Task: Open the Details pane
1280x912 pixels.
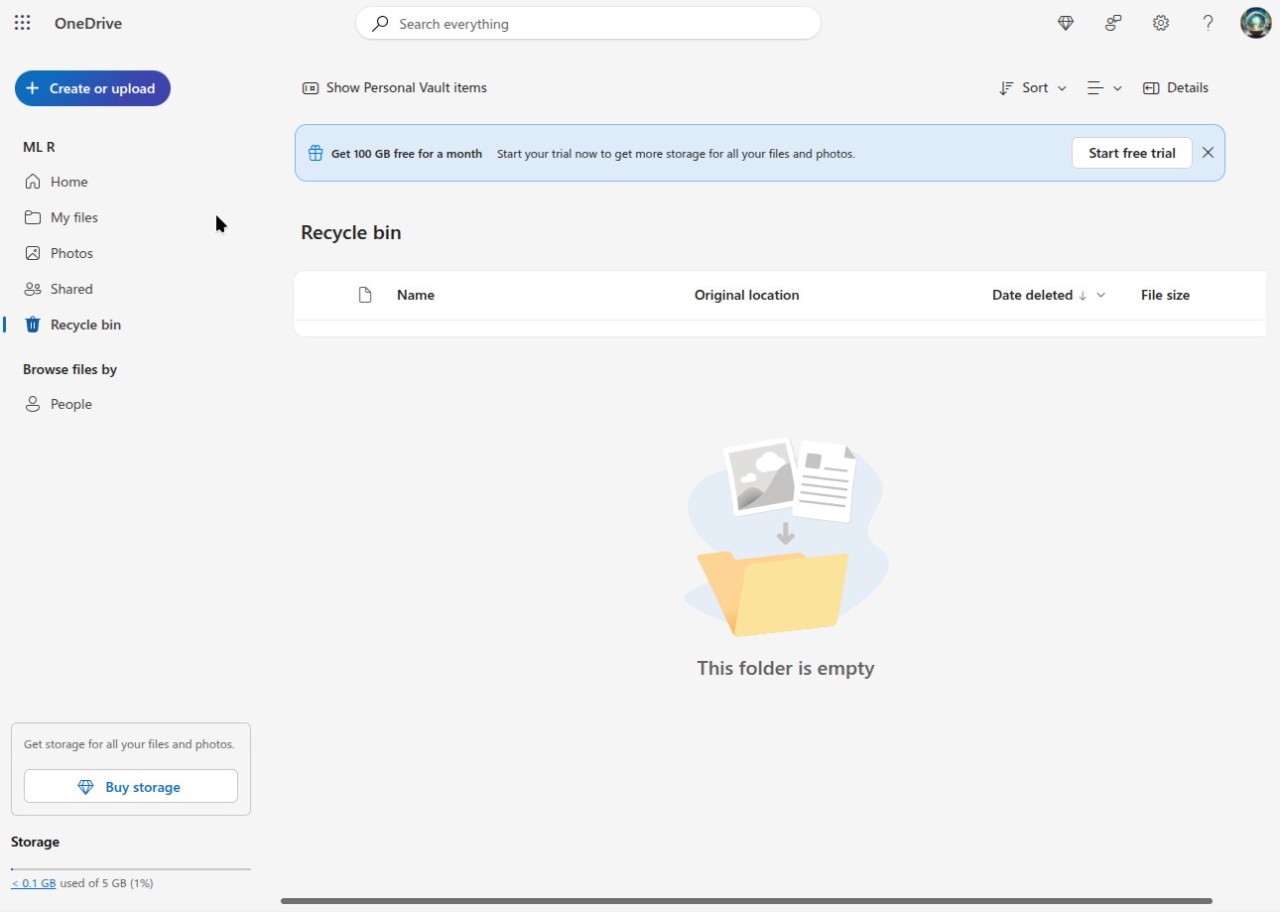Action: click(1176, 87)
